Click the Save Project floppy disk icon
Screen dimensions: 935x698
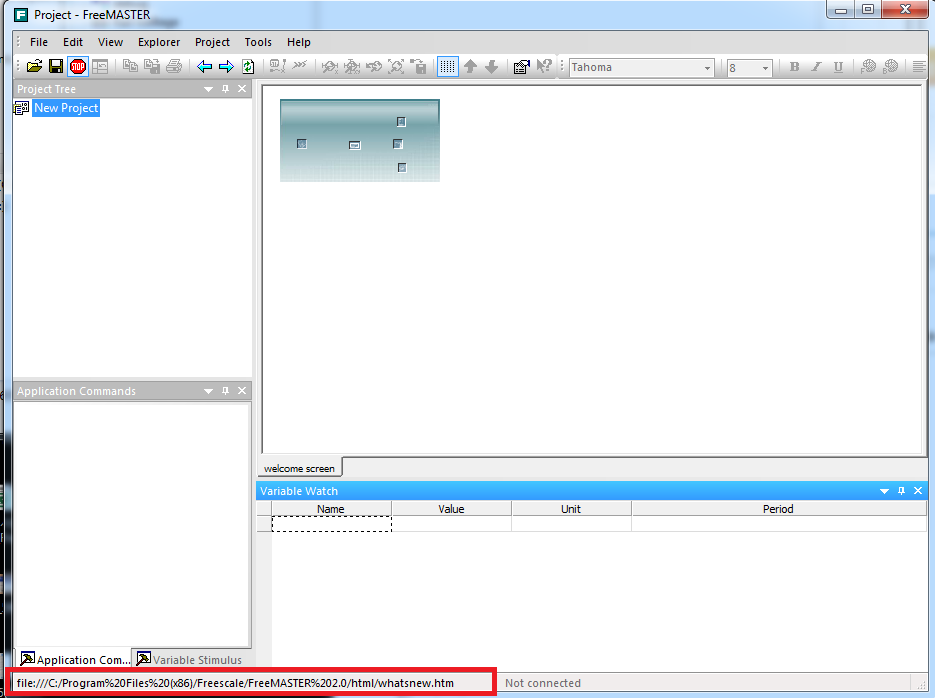click(x=56, y=66)
